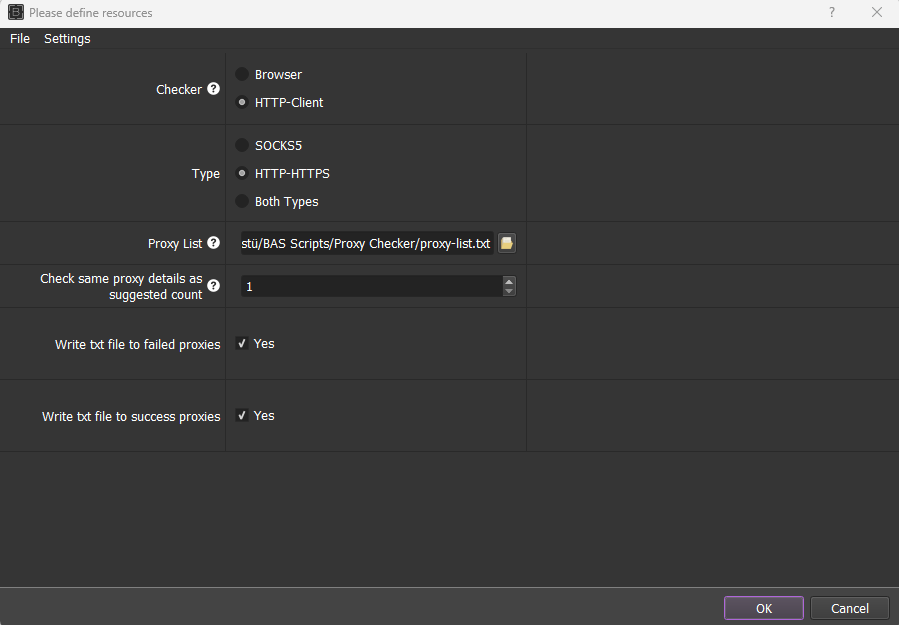Uncheck write txt file to success proxies
The height and width of the screenshot is (625, 899).
pos(242,416)
